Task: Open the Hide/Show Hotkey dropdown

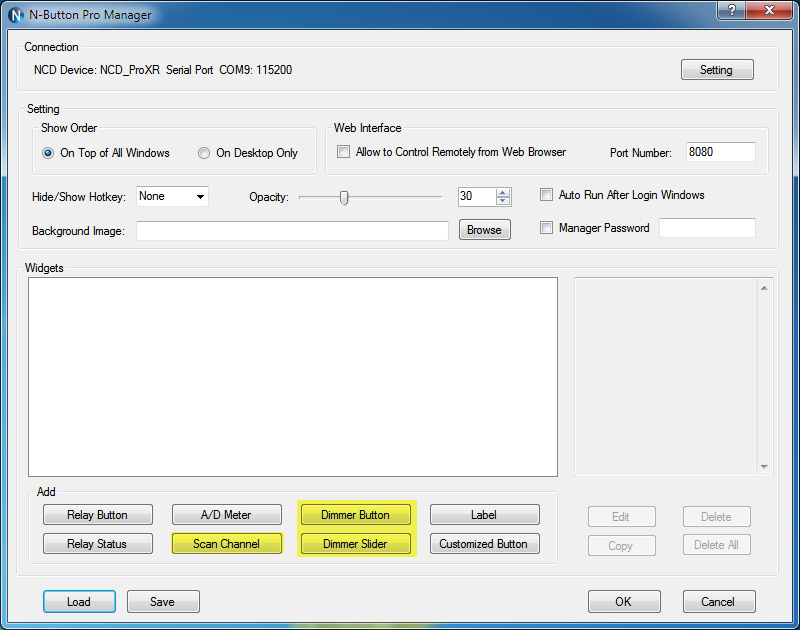Action: (x=172, y=196)
